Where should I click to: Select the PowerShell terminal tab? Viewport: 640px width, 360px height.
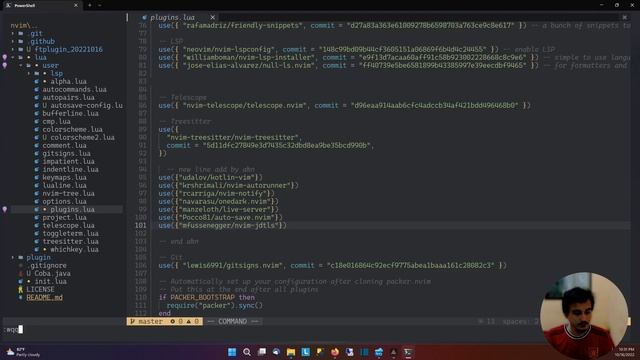pos(42,5)
